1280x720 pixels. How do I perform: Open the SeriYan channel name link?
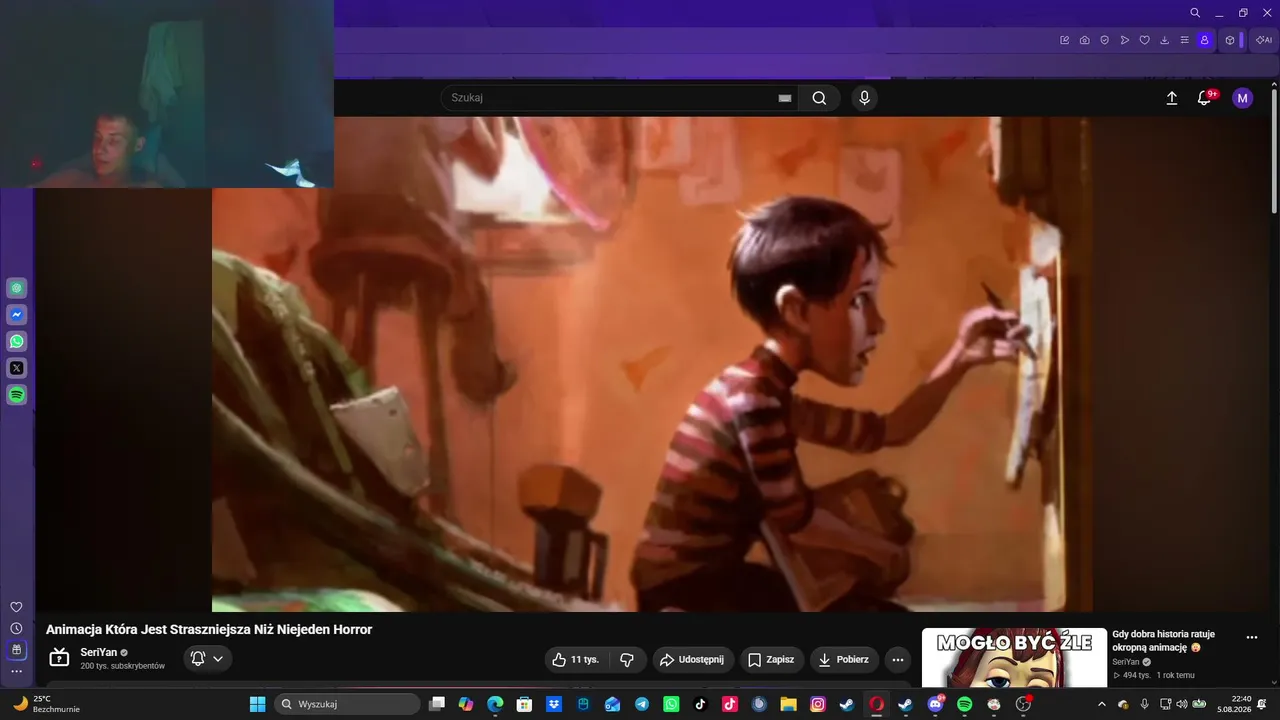tap(98, 652)
